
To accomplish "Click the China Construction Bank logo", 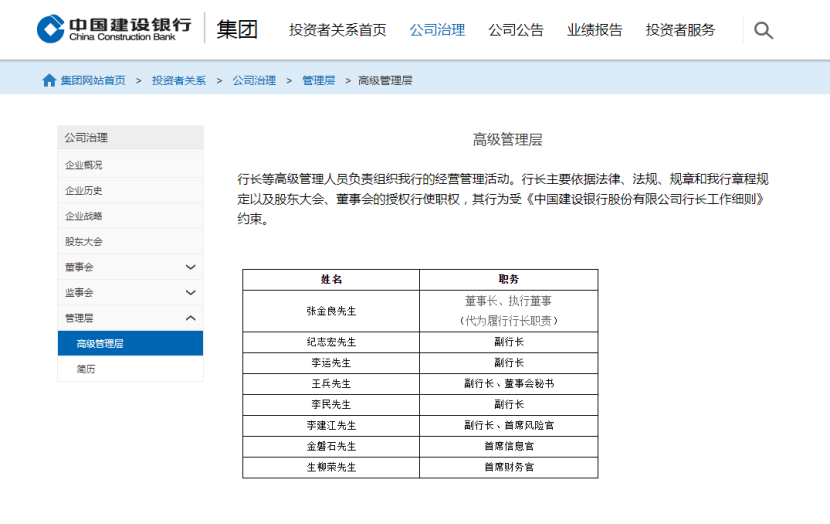I will (x=113, y=29).
